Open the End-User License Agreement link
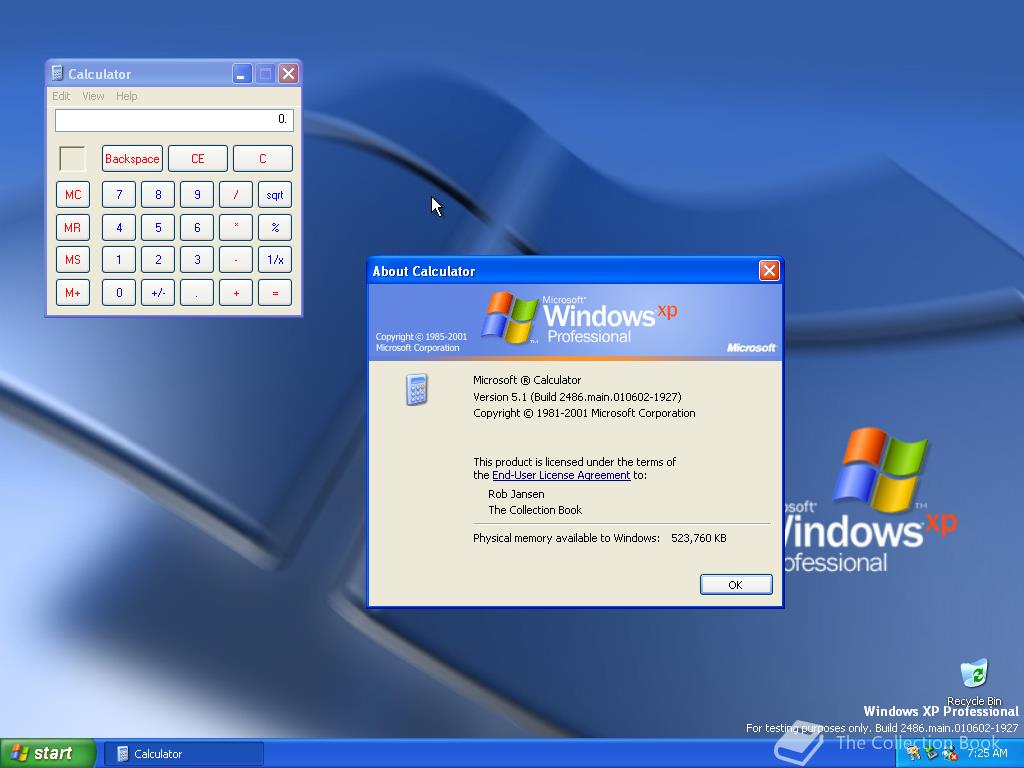 [x=561, y=475]
